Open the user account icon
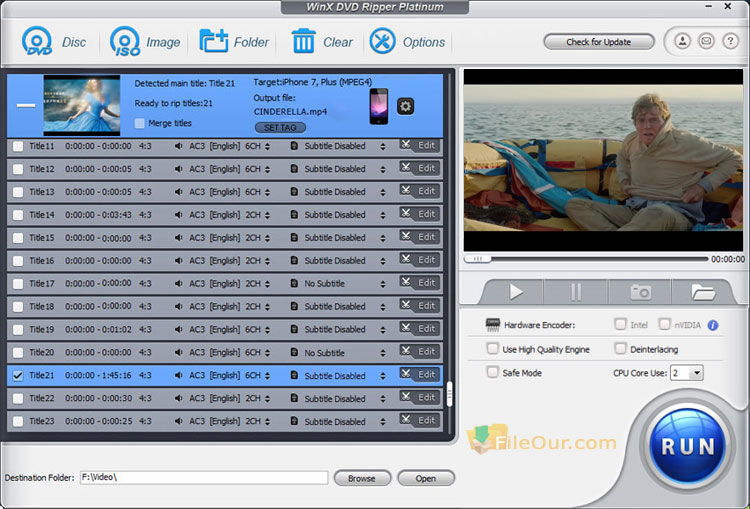The width and height of the screenshot is (750, 509). click(x=683, y=41)
